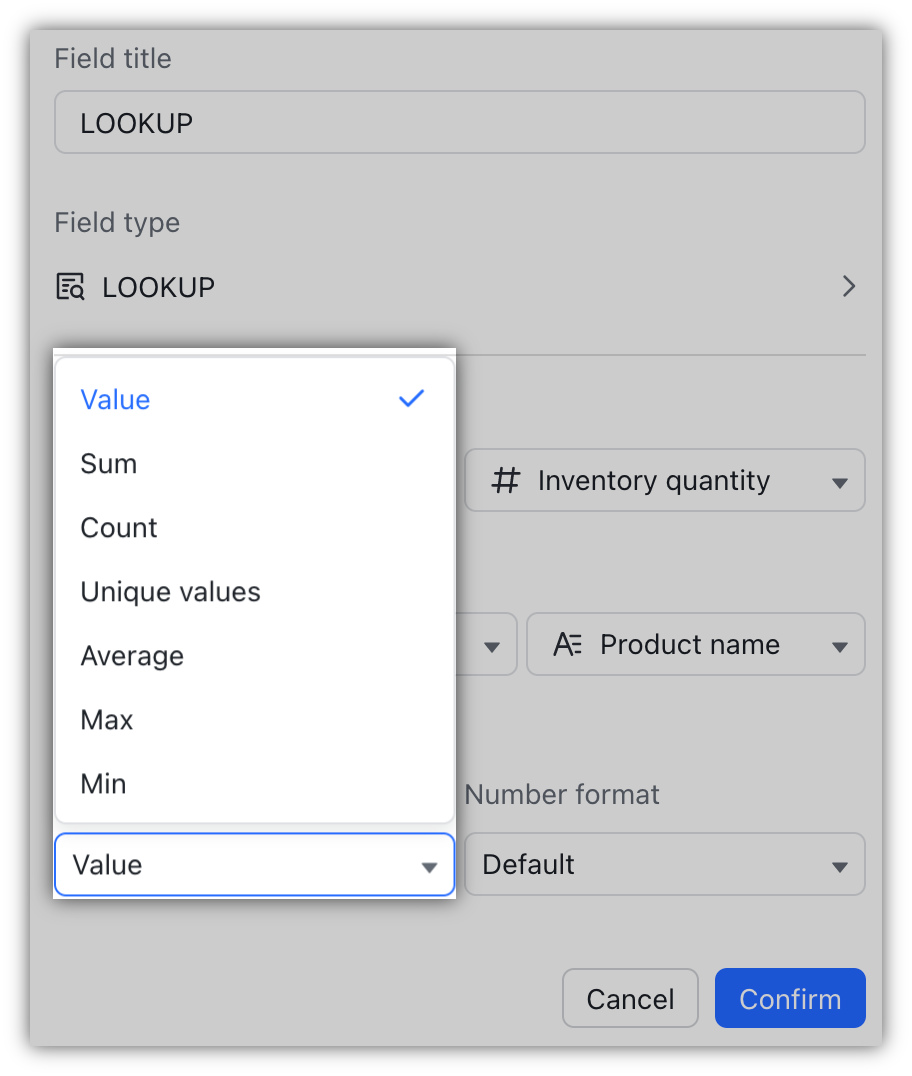Click the text field icon beside Product name
912x1076 pixels.
click(567, 644)
